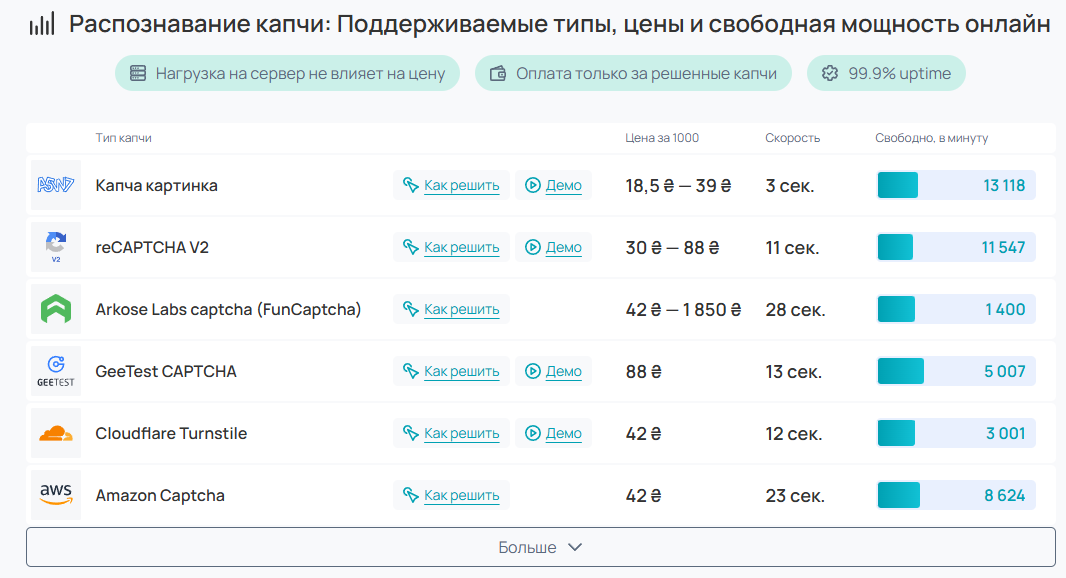1066x578 pixels.
Task: Click the AWS Amazon Captcha logo
Action: 56,495
